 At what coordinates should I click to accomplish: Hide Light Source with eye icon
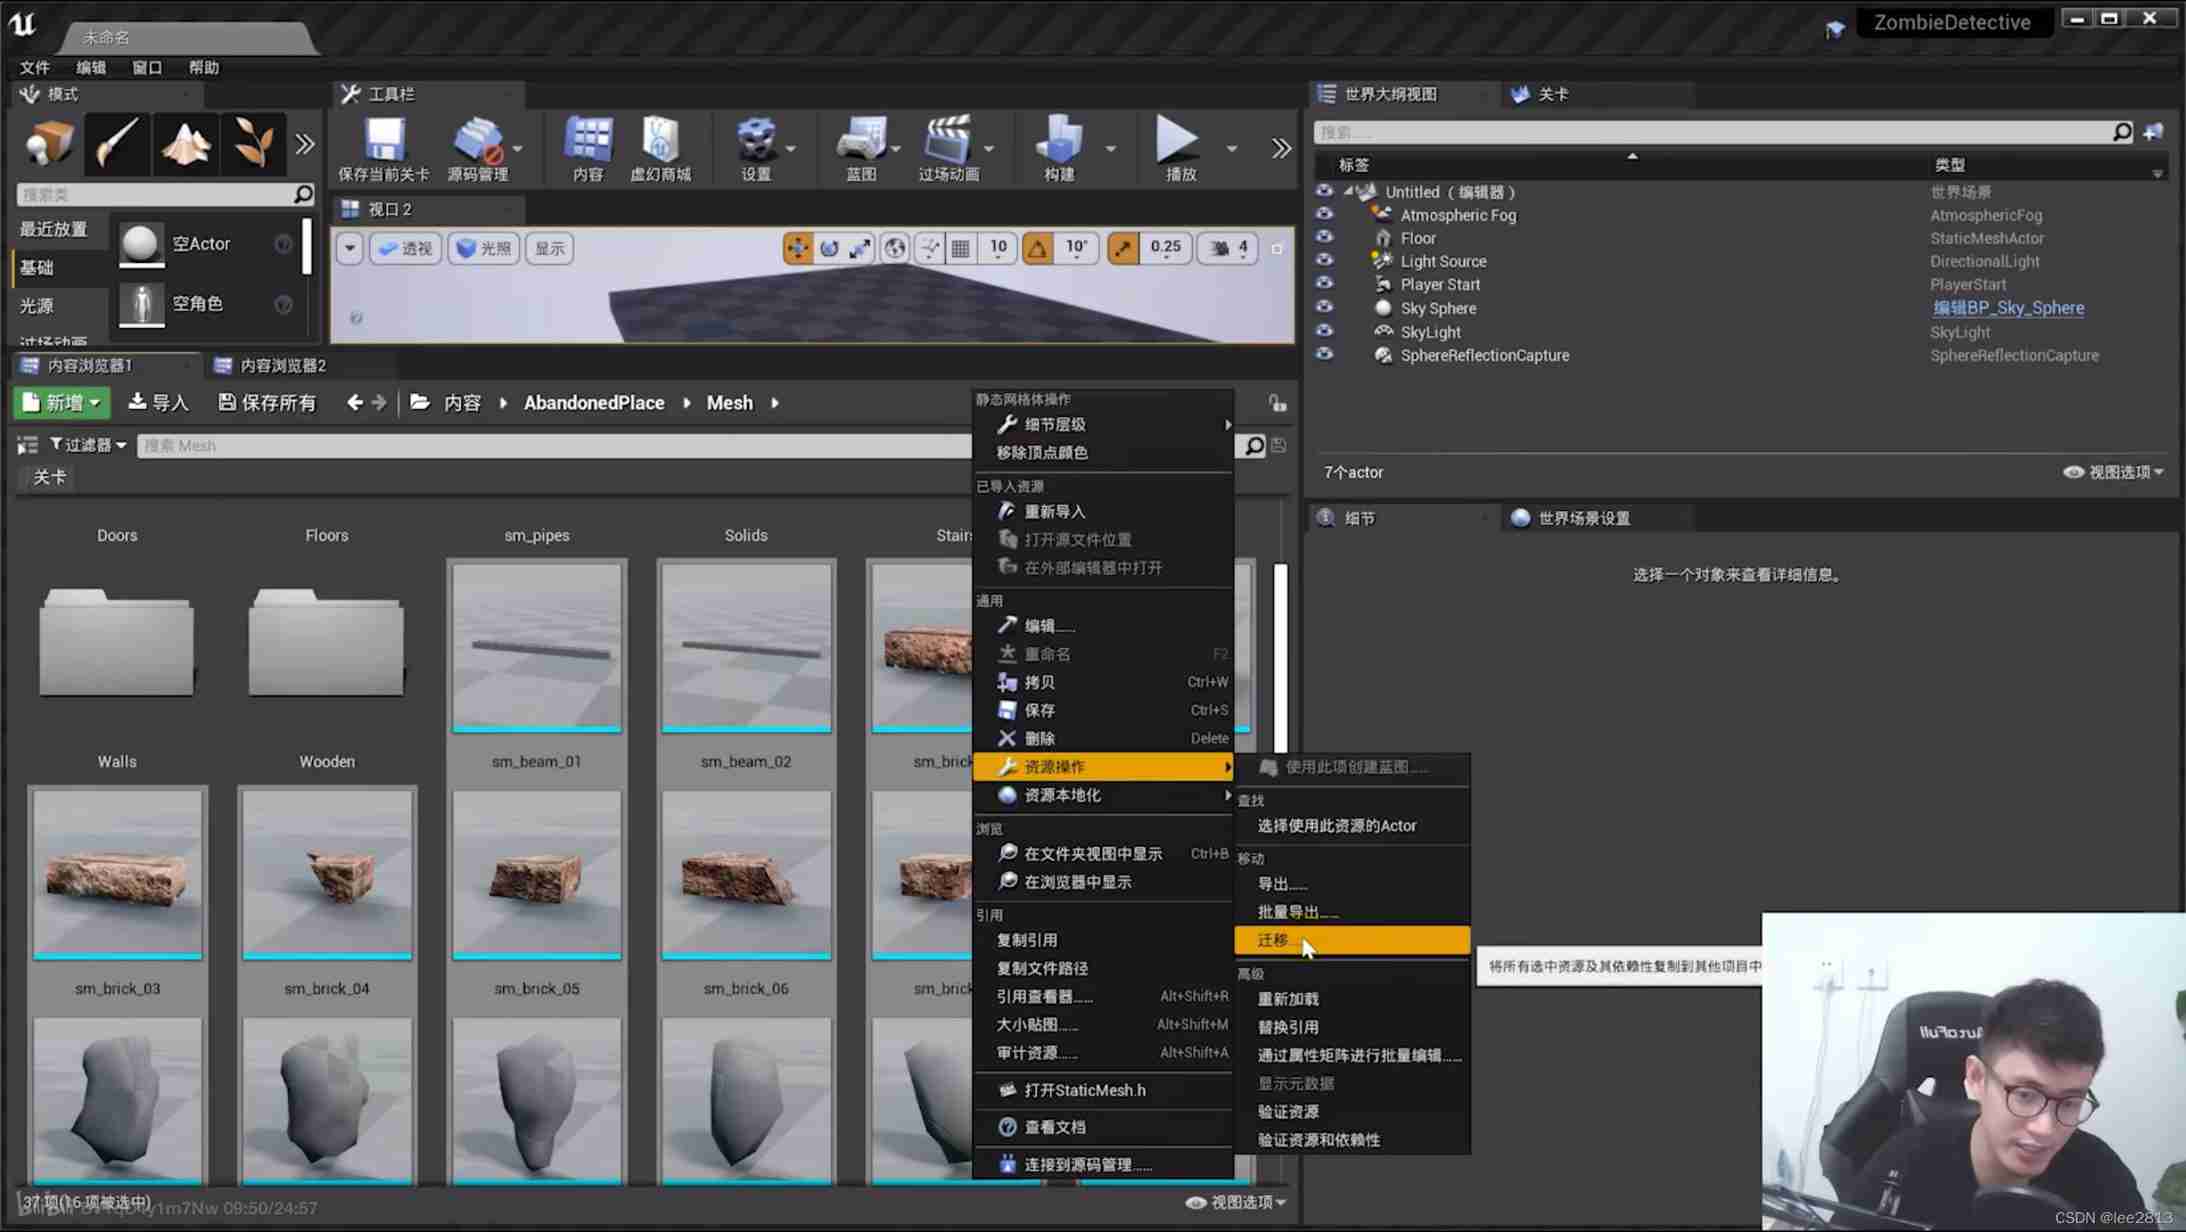pos(1324,261)
